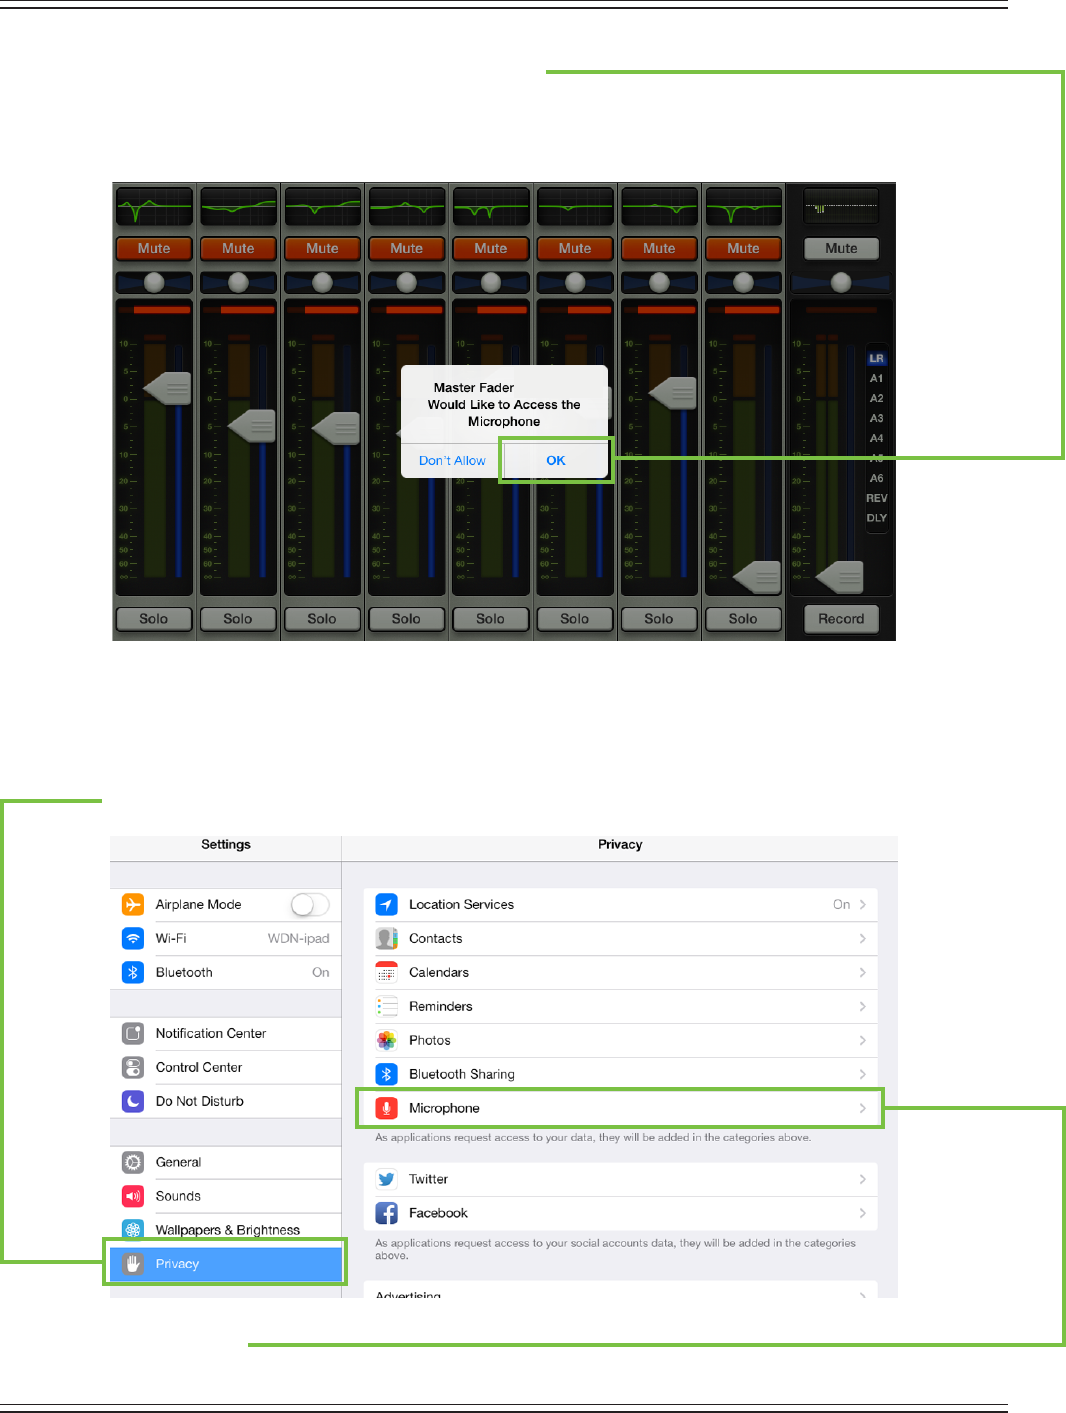The image size is (1066, 1413).
Task: Expand the Calendars row chevron
Action: click(x=862, y=972)
